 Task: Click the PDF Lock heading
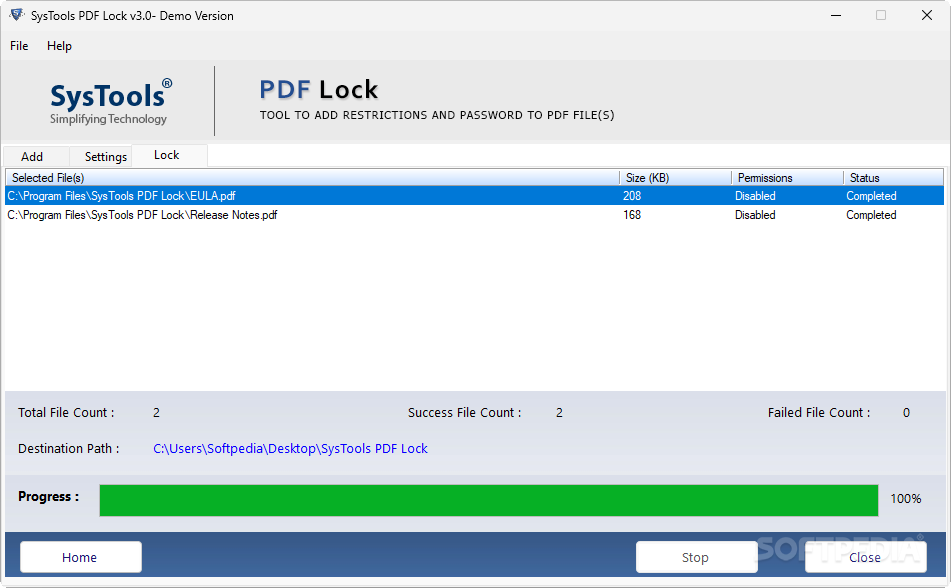[318, 90]
